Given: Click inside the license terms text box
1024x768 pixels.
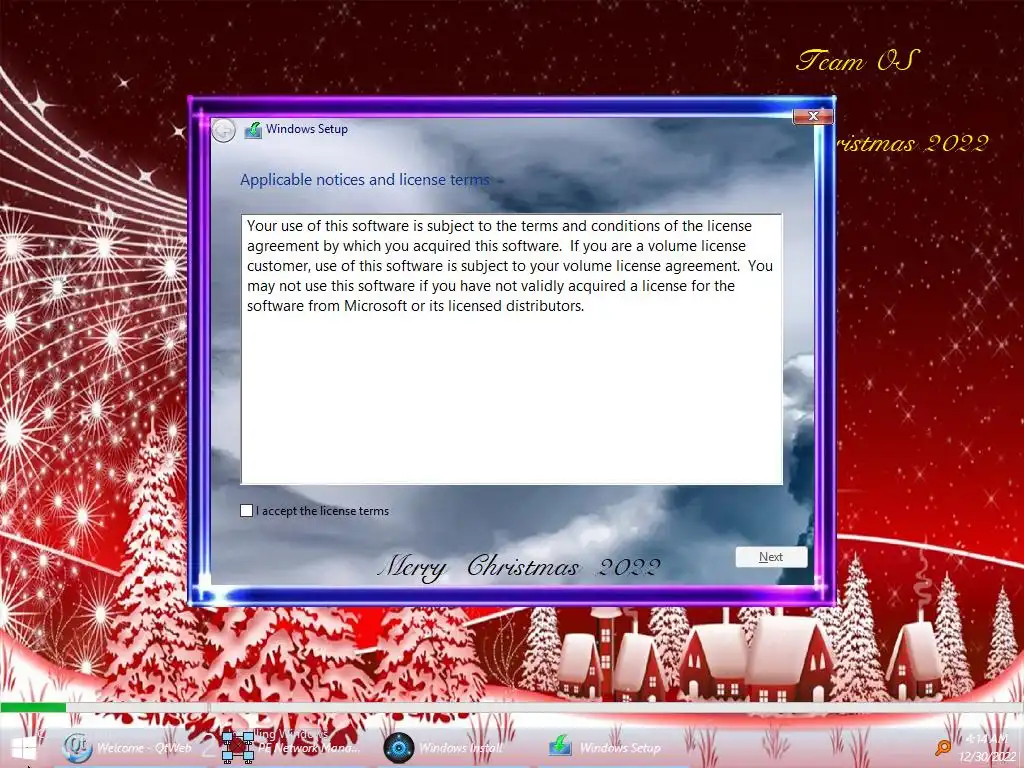Looking at the screenshot, I should (x=511, y=349).
